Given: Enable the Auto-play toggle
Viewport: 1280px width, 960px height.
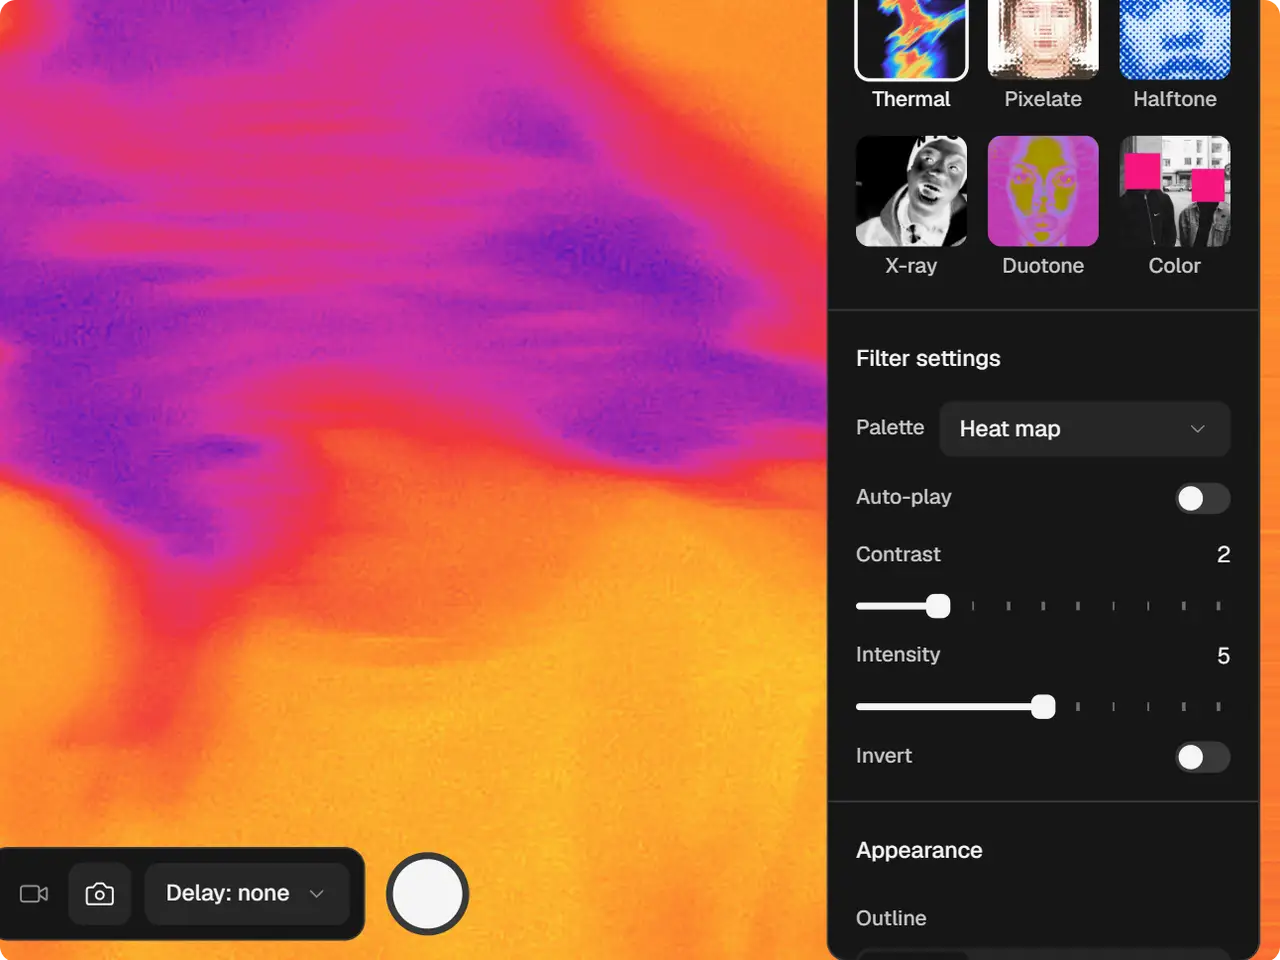Looking at the screenshot, I should 1202,498.
